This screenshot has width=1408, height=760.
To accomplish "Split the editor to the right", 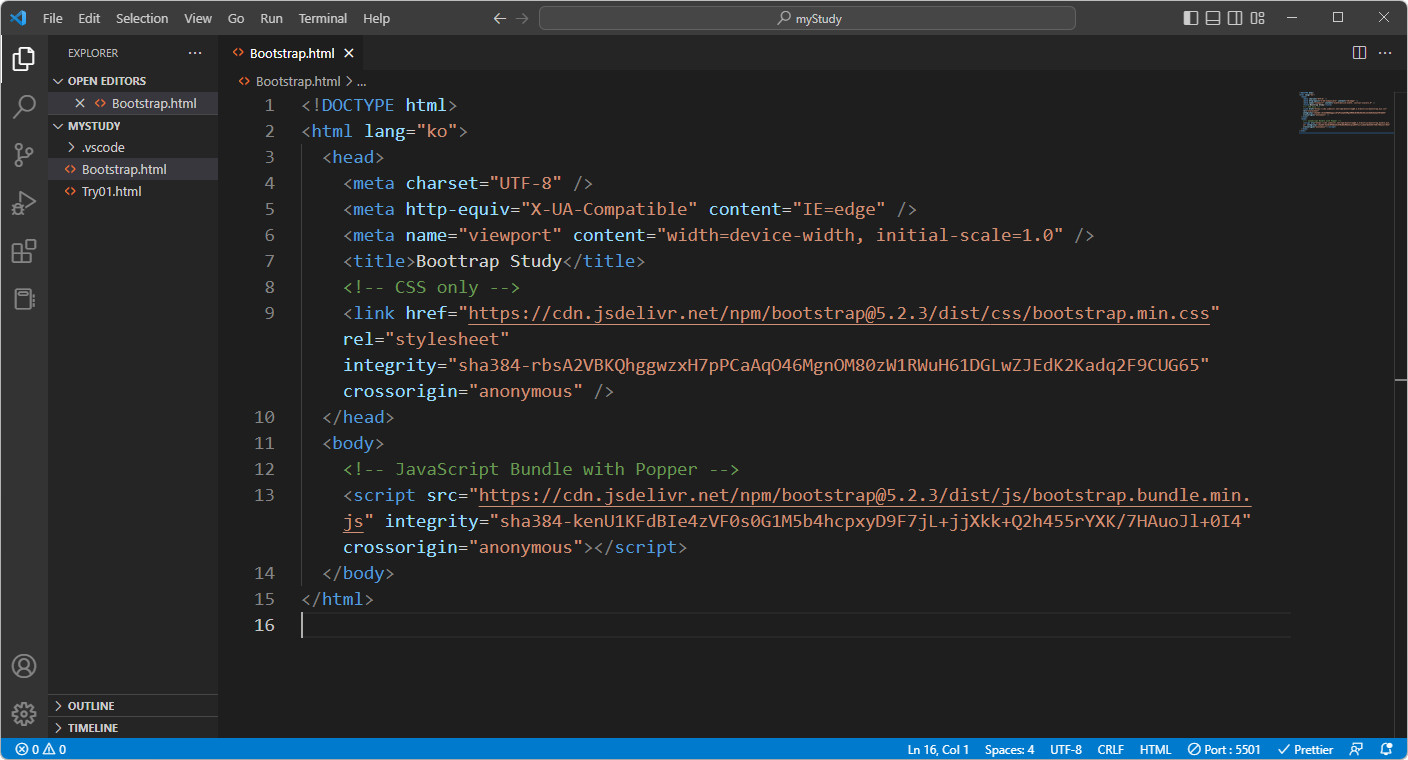I will [1360, 53].
